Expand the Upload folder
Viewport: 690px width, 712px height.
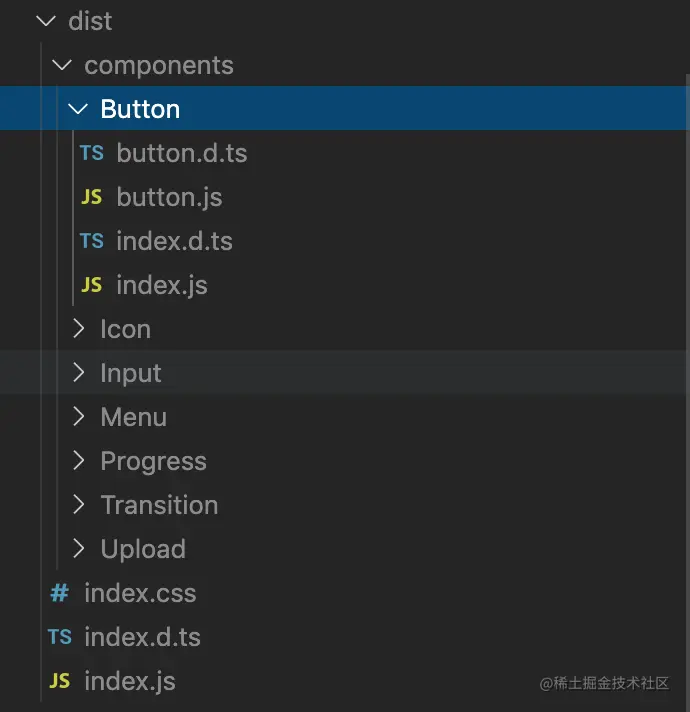79,549
